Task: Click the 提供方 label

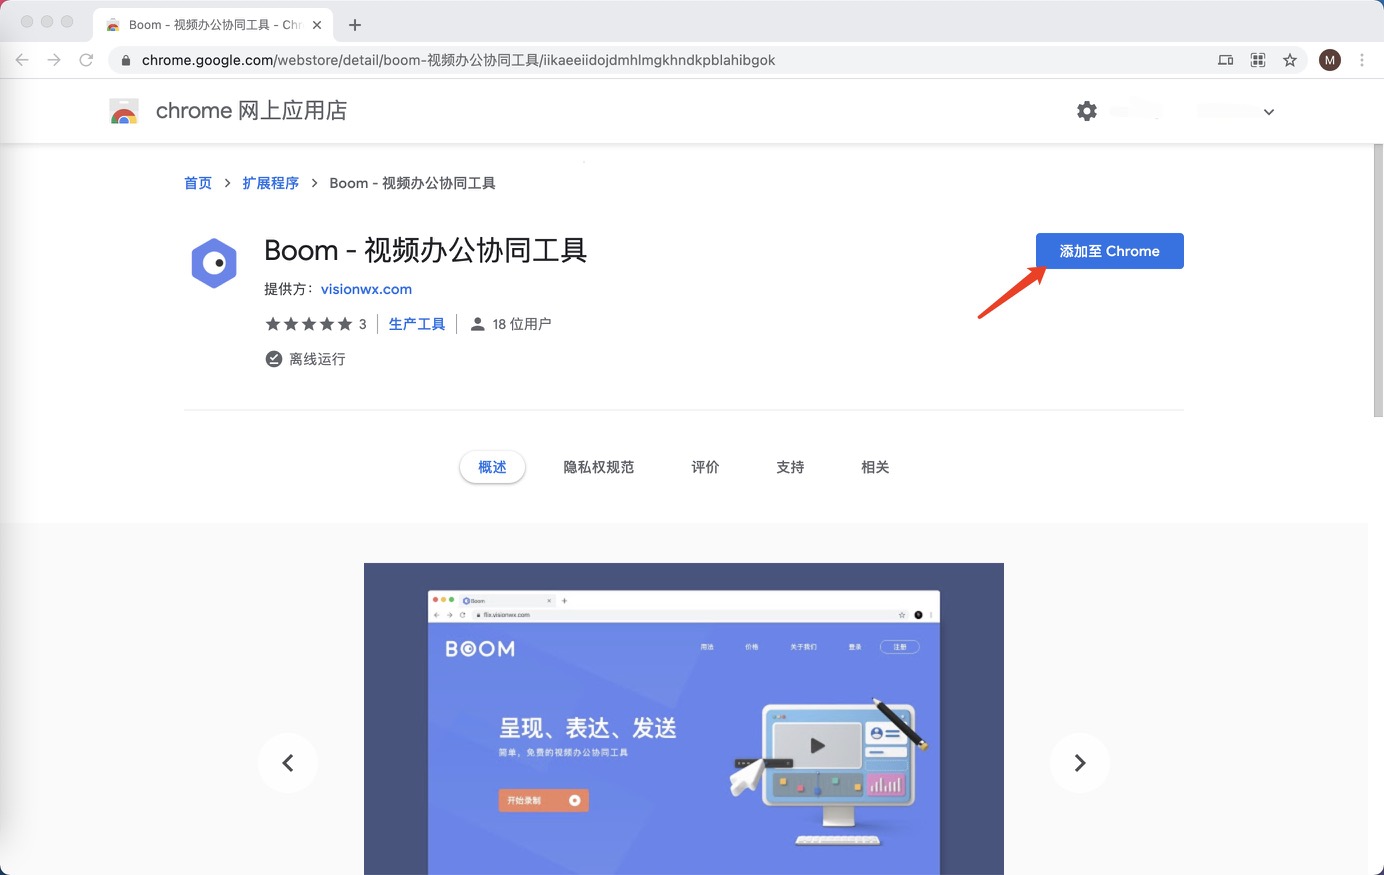Action: (289, 289)
